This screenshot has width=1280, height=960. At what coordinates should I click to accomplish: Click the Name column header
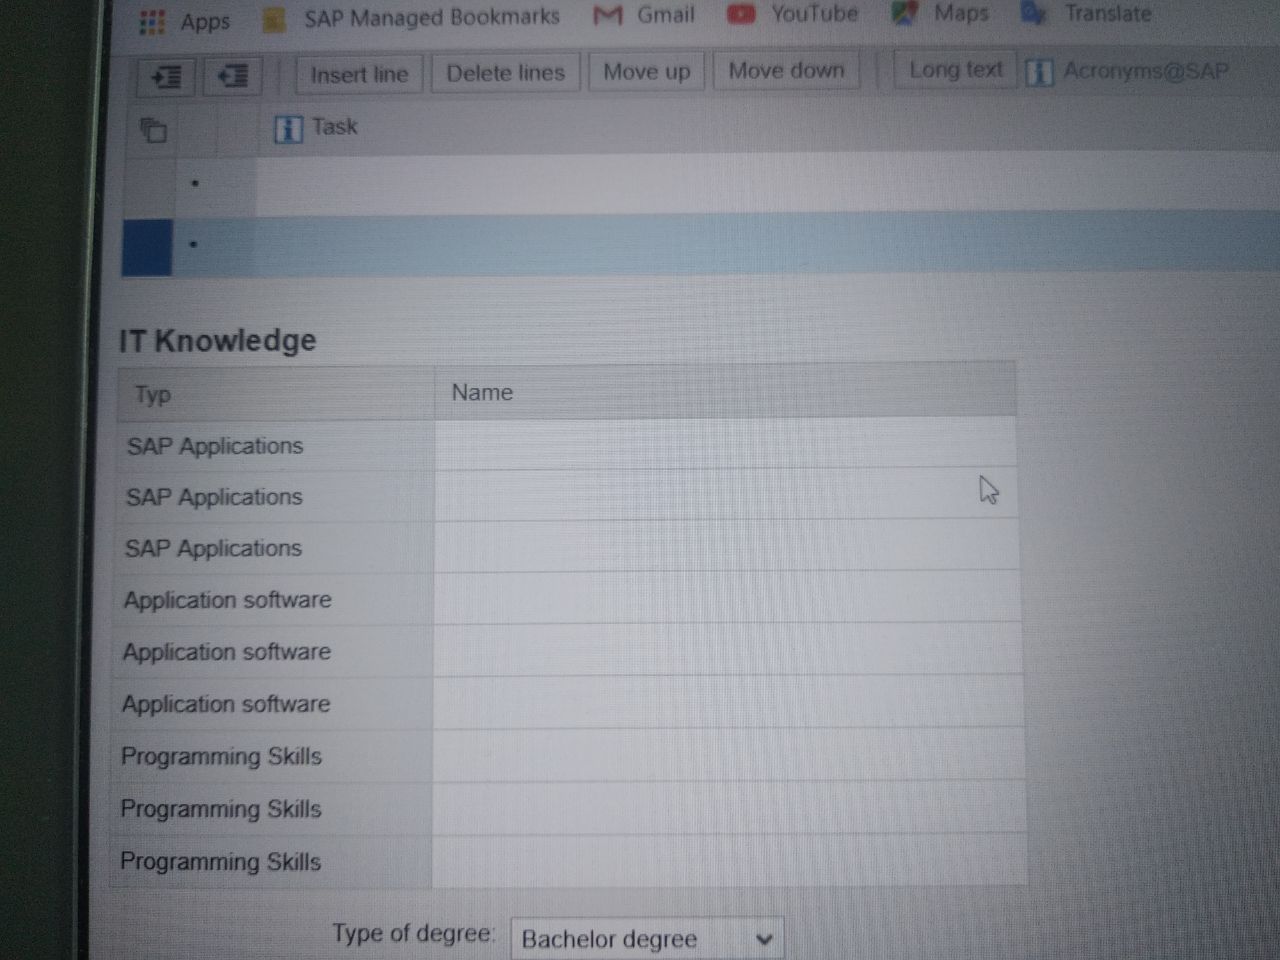(x=726, y=391)
